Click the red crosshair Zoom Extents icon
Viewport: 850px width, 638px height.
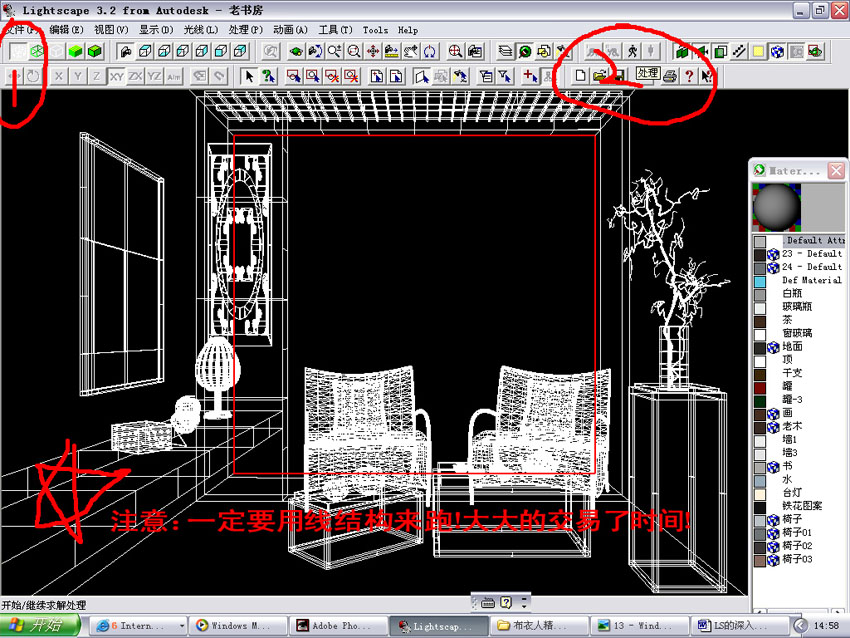pyautogui.click(x=455, y=51)
